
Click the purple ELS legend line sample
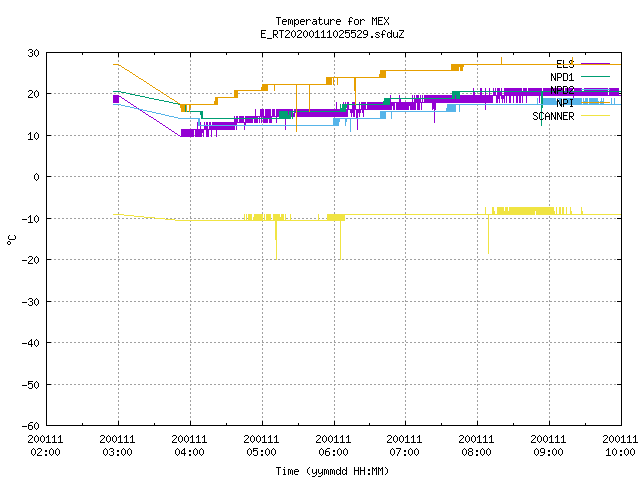(x=595, y=64)
